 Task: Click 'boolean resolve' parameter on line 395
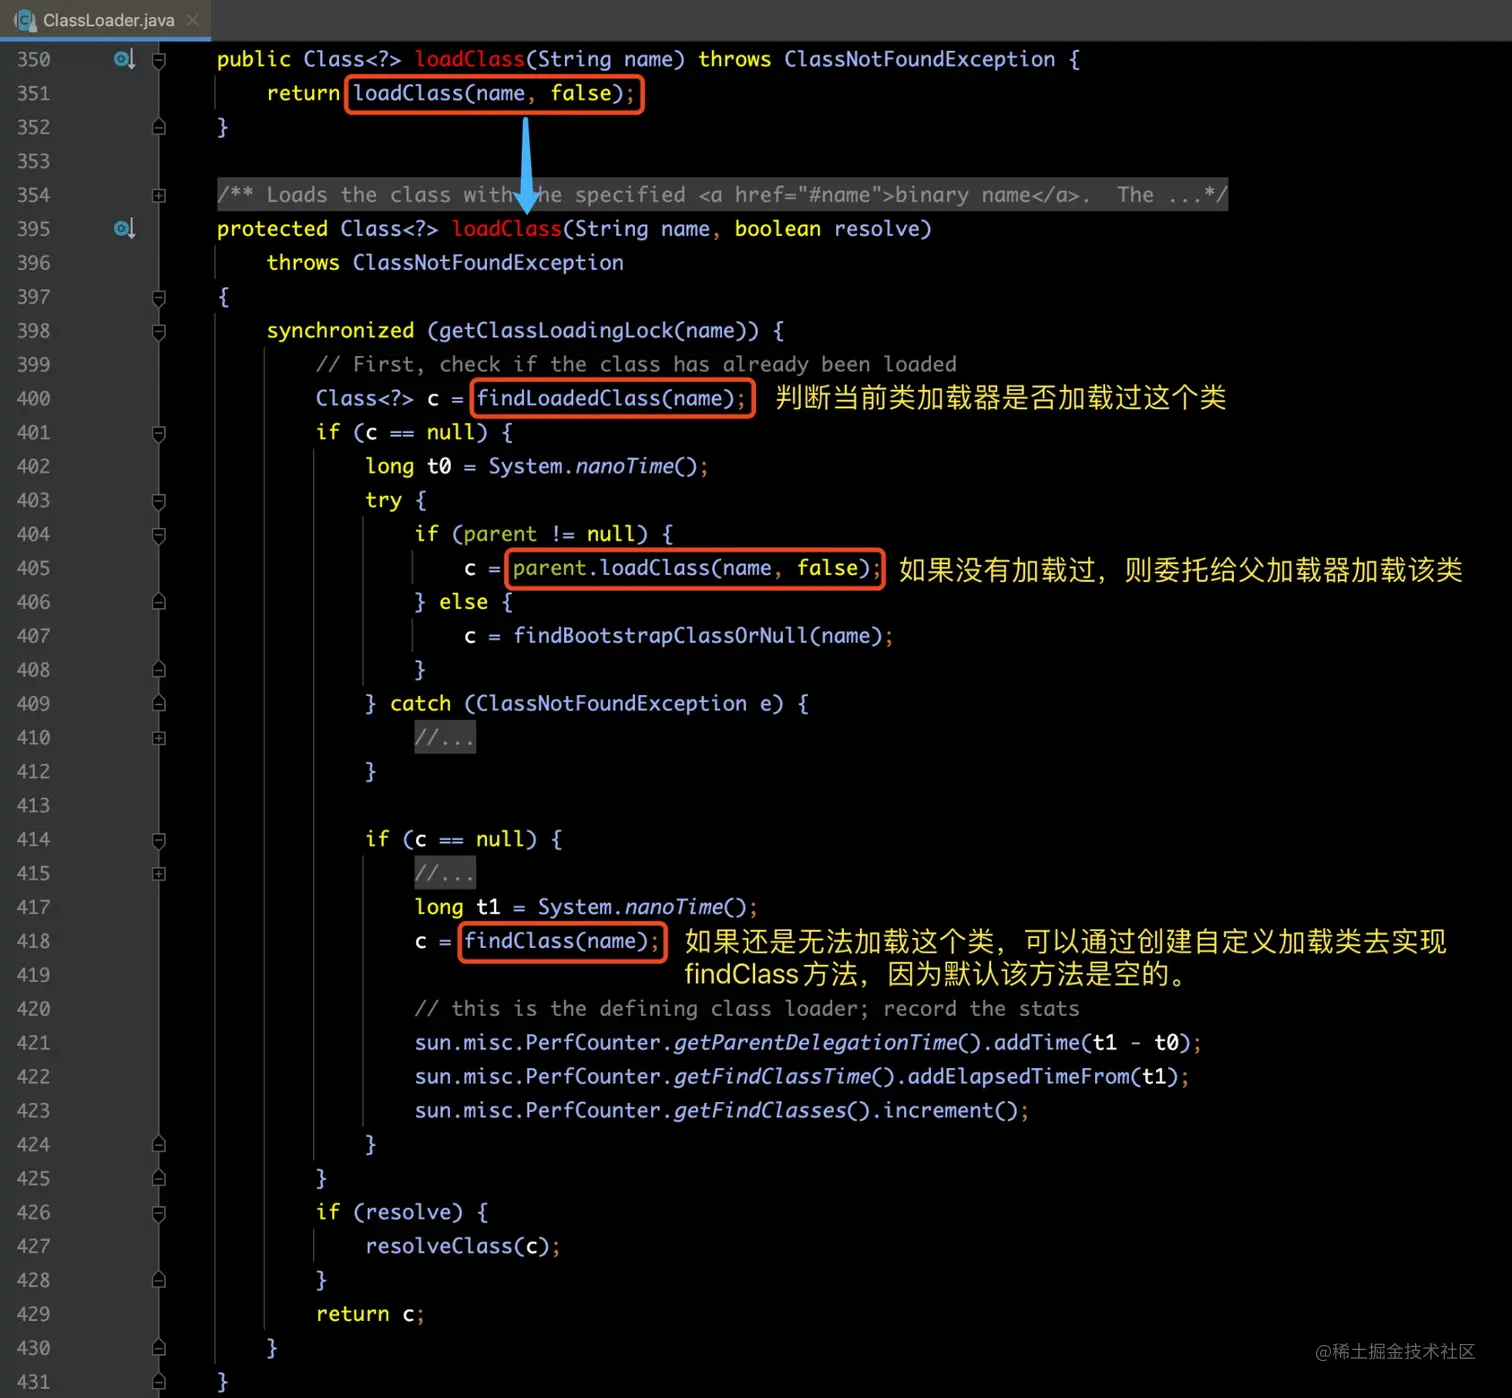827,229
